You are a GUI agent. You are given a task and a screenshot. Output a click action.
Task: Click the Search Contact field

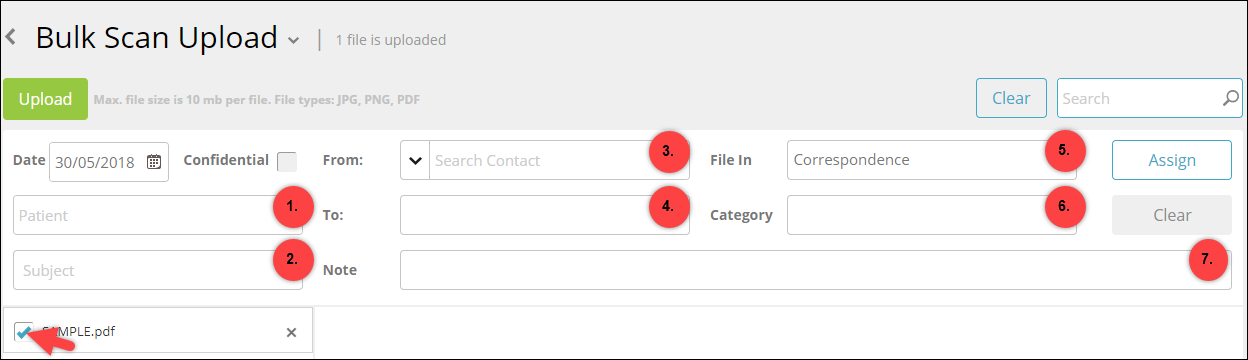[x=559, y=160]
